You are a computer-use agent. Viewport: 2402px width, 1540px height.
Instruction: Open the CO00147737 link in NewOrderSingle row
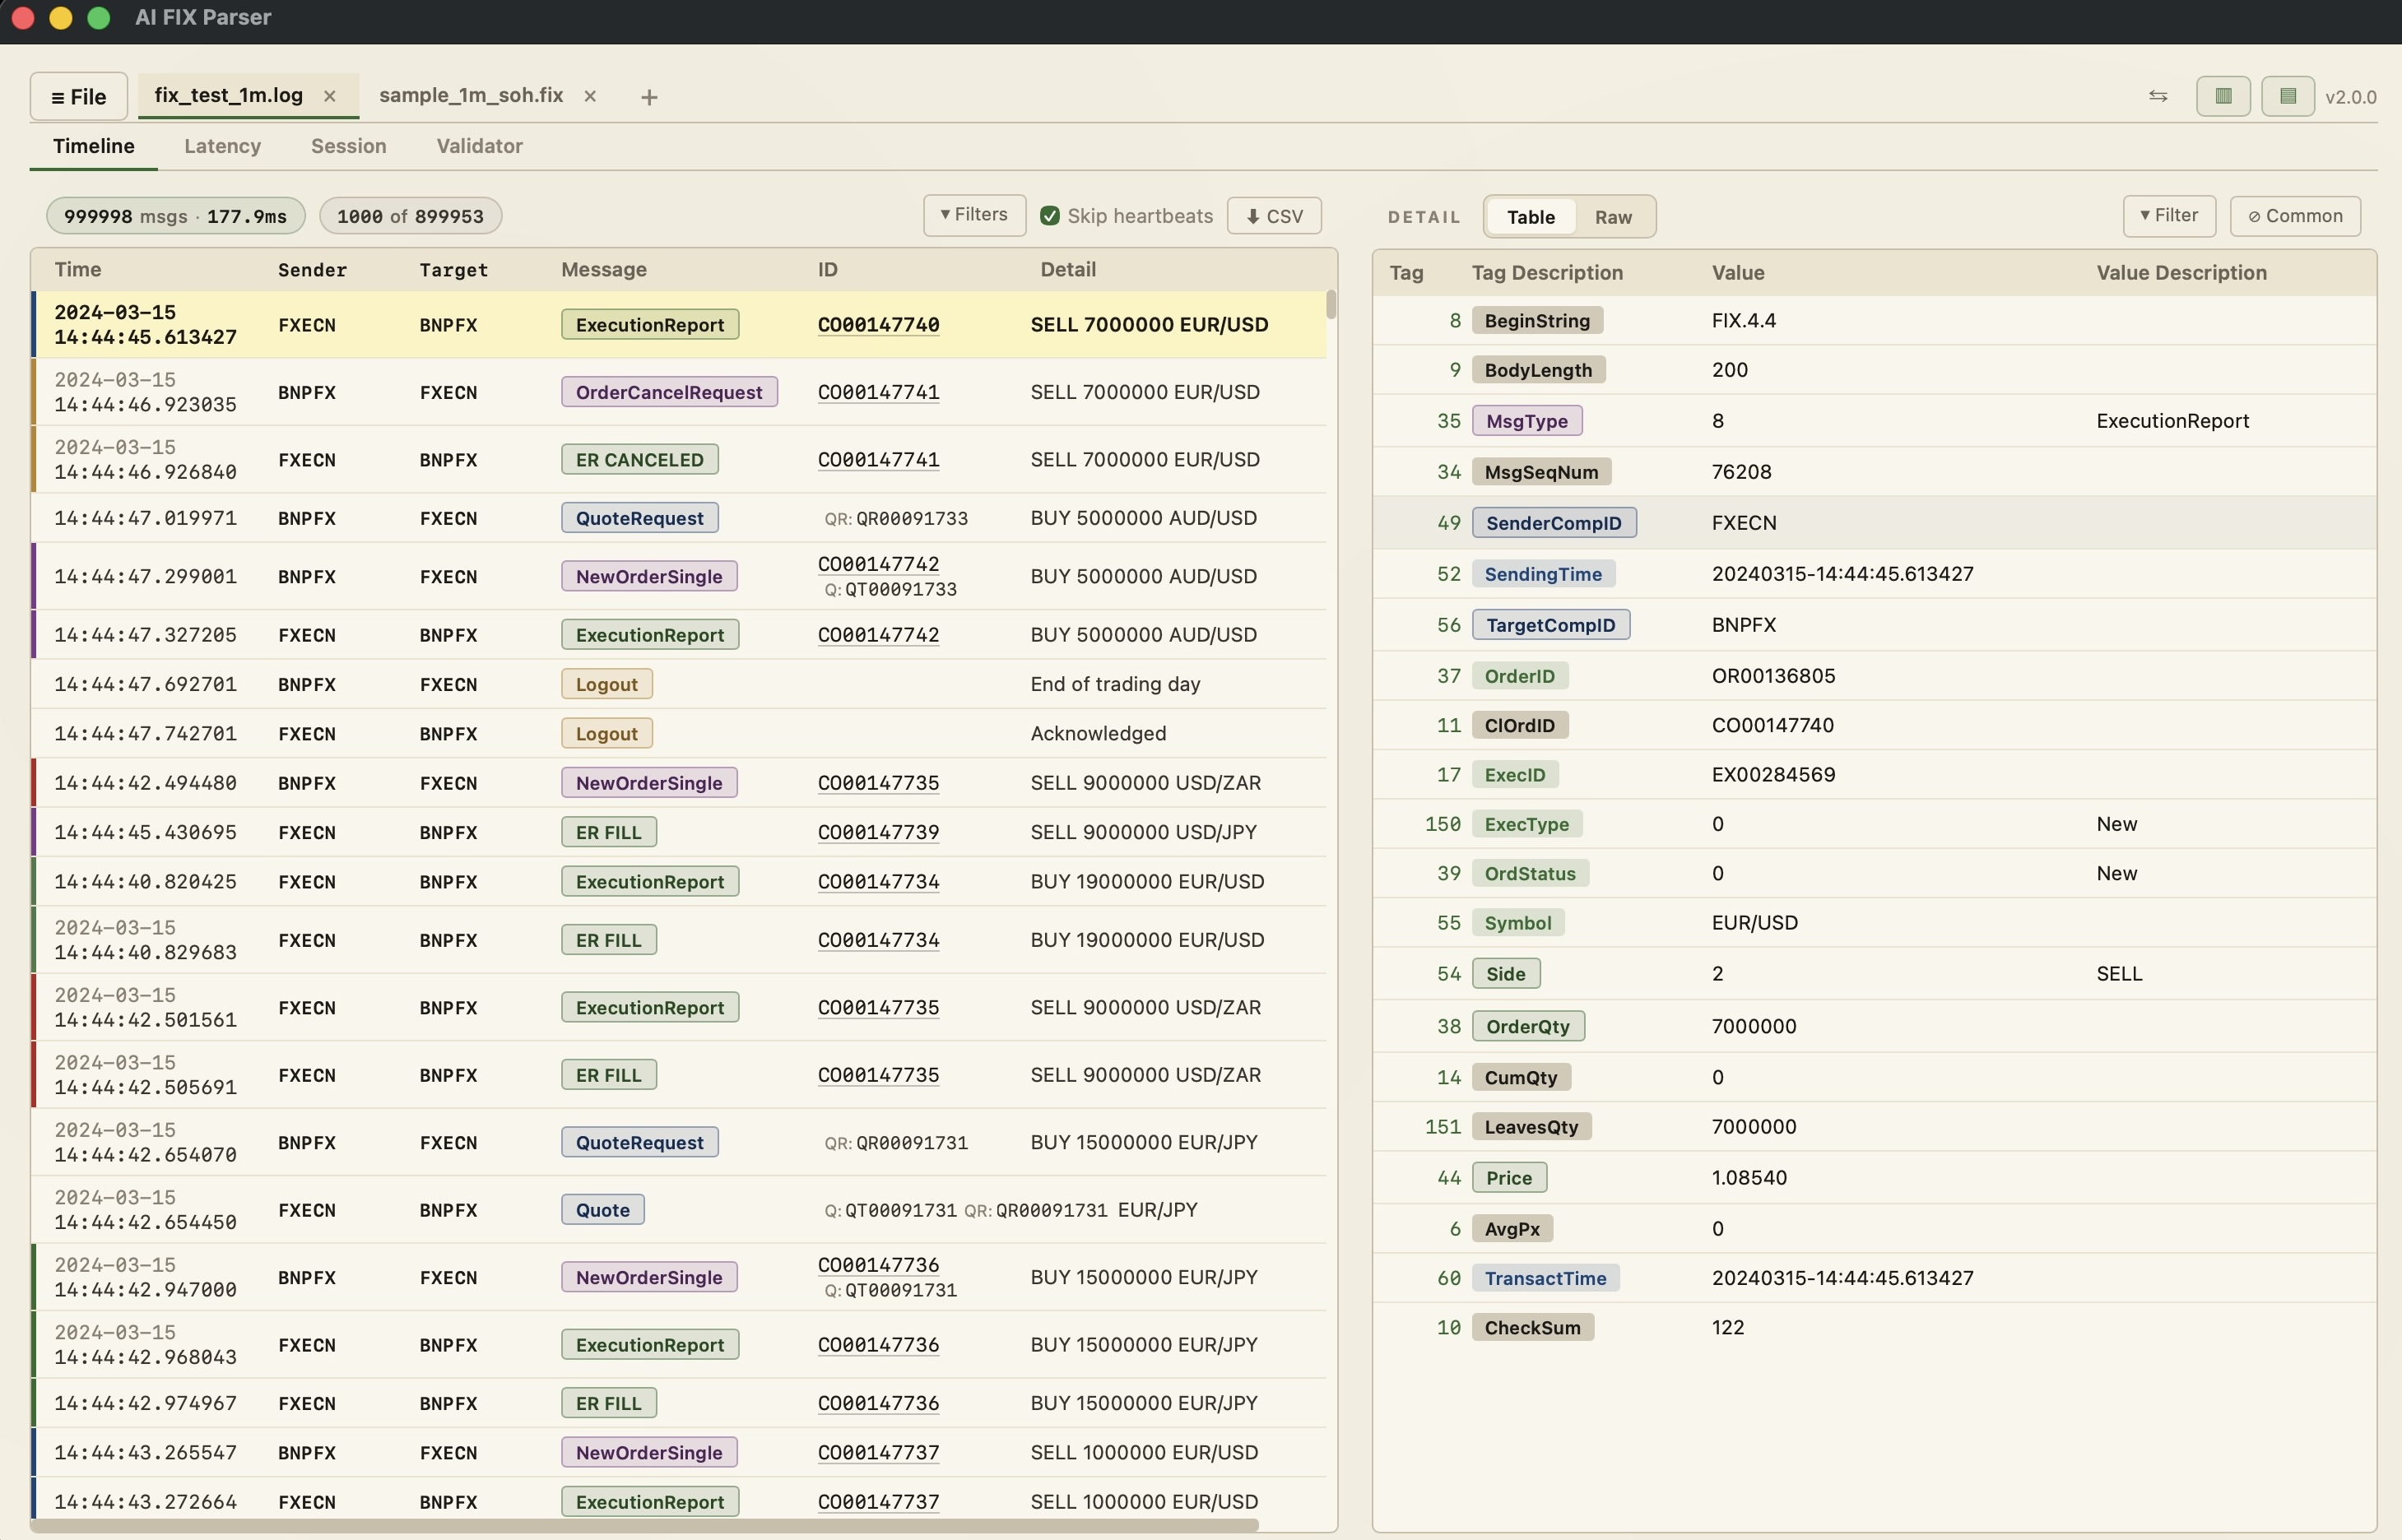point(878,1452)
